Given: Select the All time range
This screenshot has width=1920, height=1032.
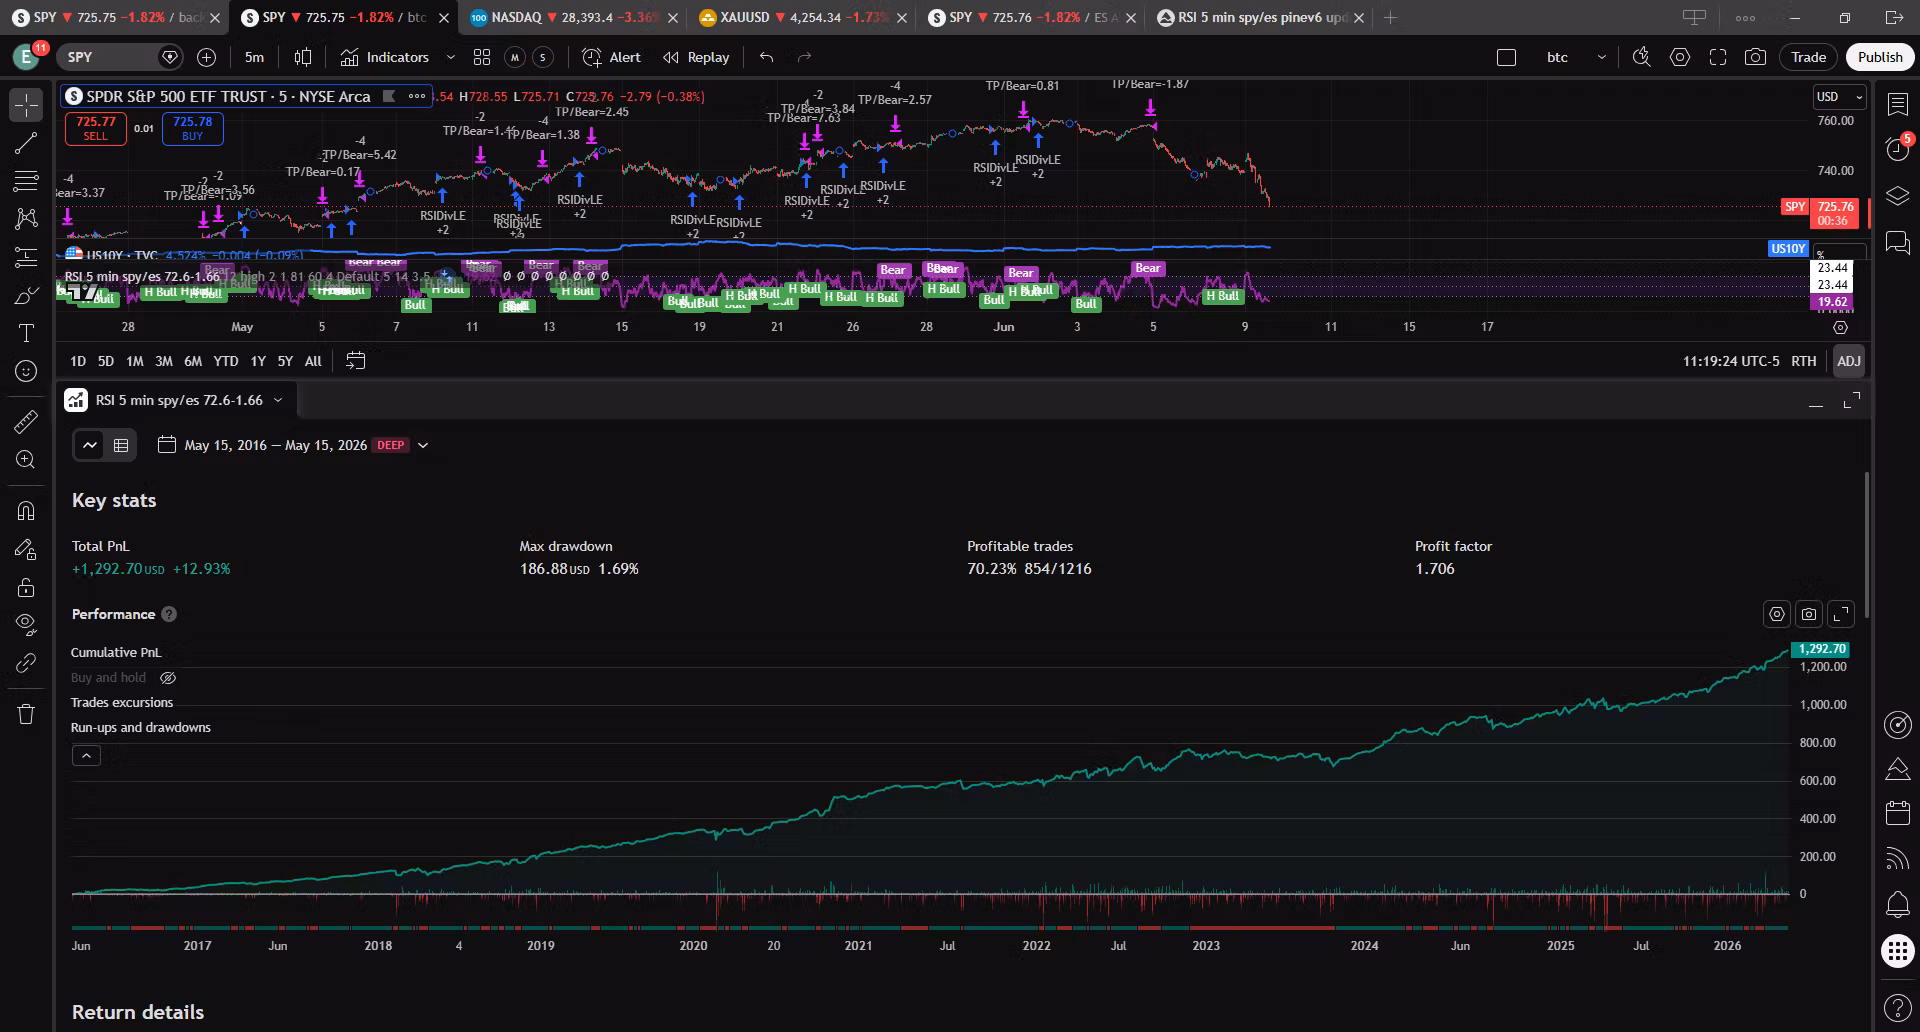Looking at the screenshot, I should pyautogui.click(x=313, y=361).
